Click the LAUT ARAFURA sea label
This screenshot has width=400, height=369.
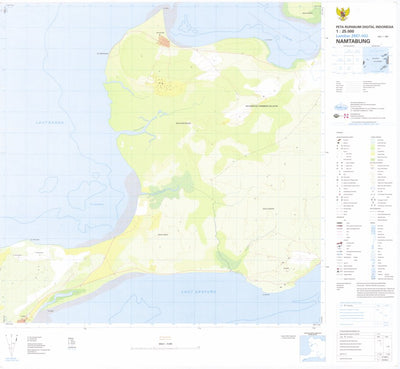[x=199, y=292]
